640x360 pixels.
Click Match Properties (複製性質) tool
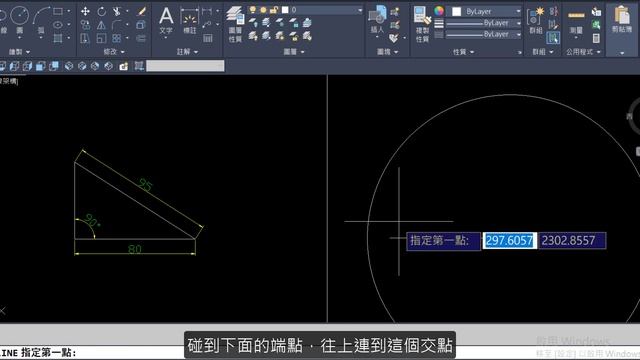pyautogui.click(x=422, y=24)
